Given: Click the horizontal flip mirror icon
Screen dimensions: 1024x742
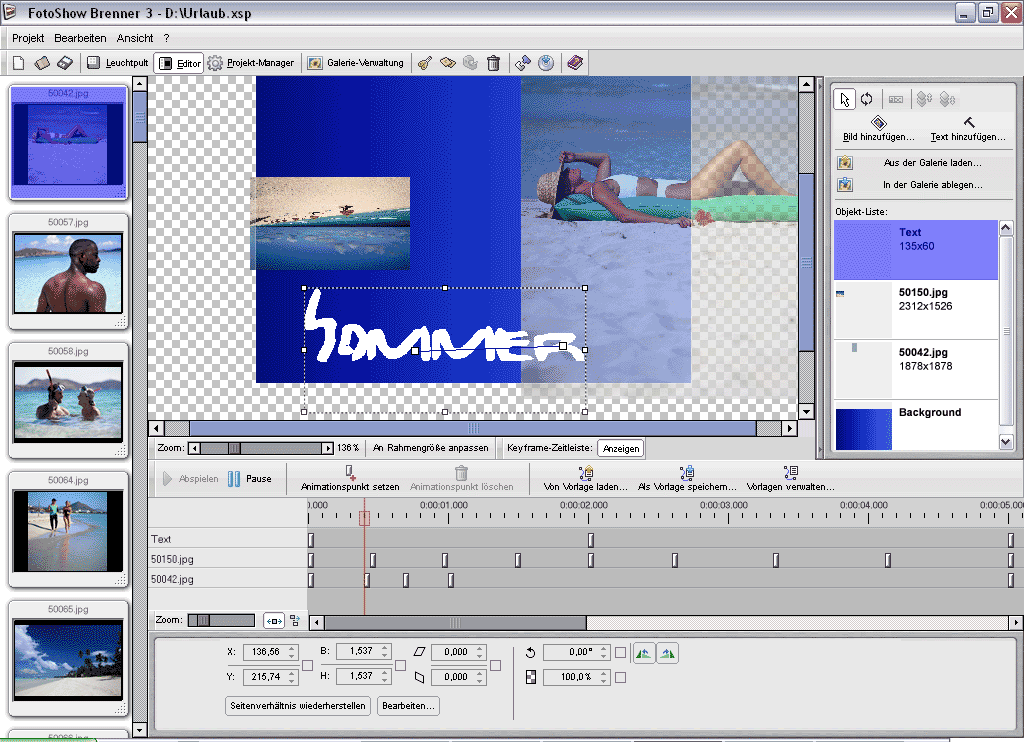Looking at the screenshot, I should tap(643, 653).
